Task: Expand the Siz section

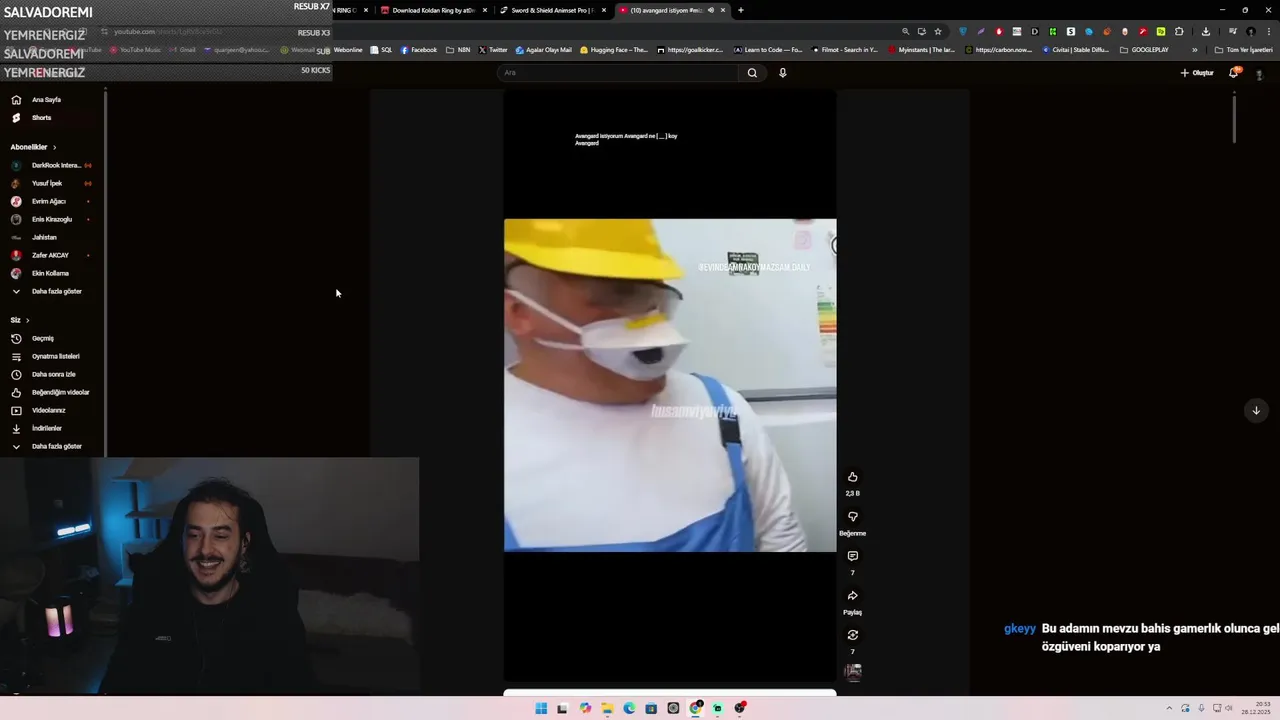Action: tap(20, 320)
